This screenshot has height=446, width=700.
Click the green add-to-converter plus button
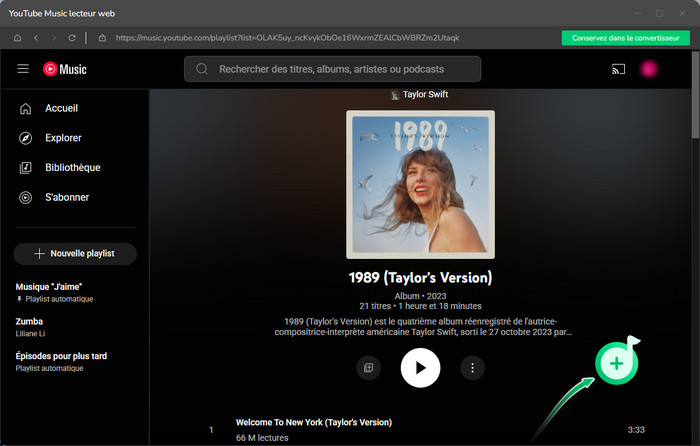617,363
